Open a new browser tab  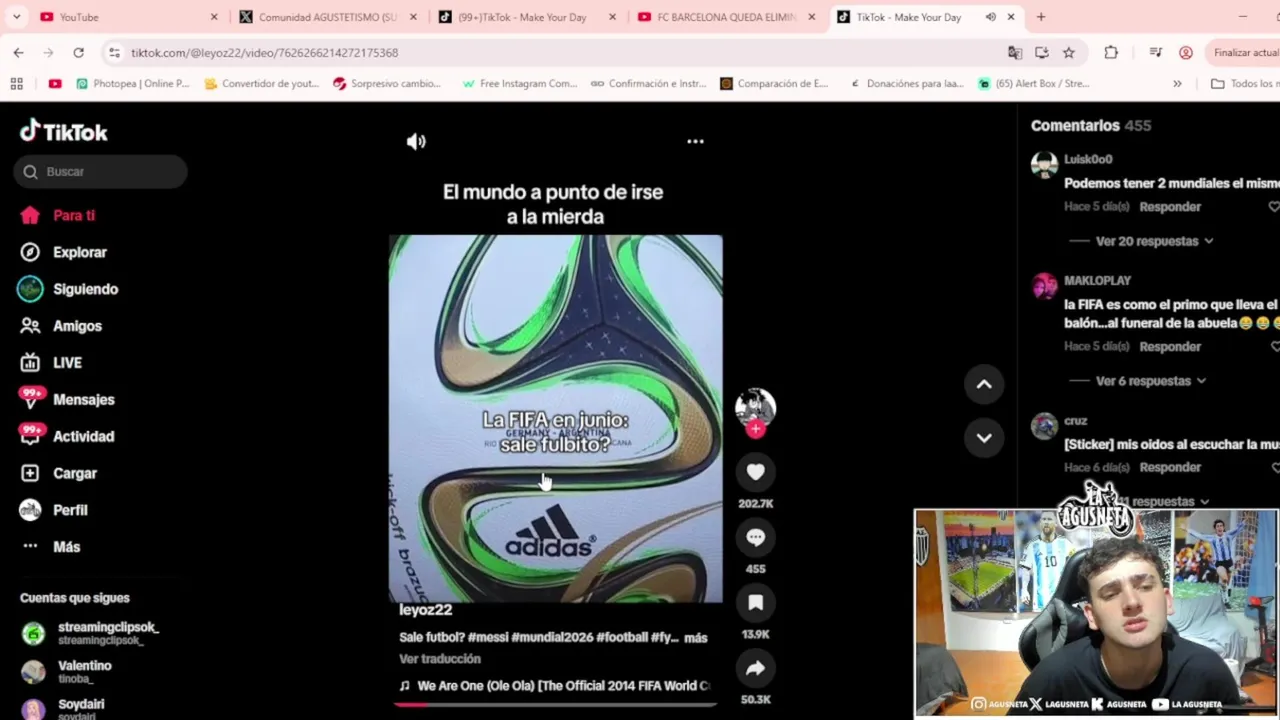1041,17
